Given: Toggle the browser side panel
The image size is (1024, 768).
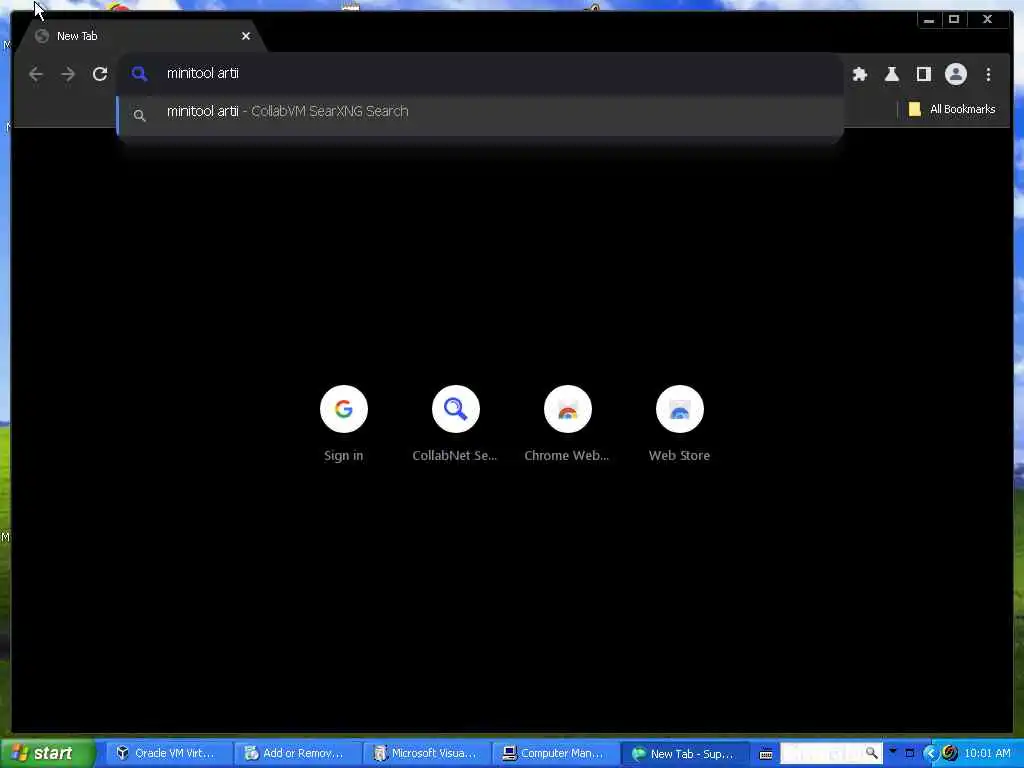Looking at the screenshot, I should pos(923,74).
